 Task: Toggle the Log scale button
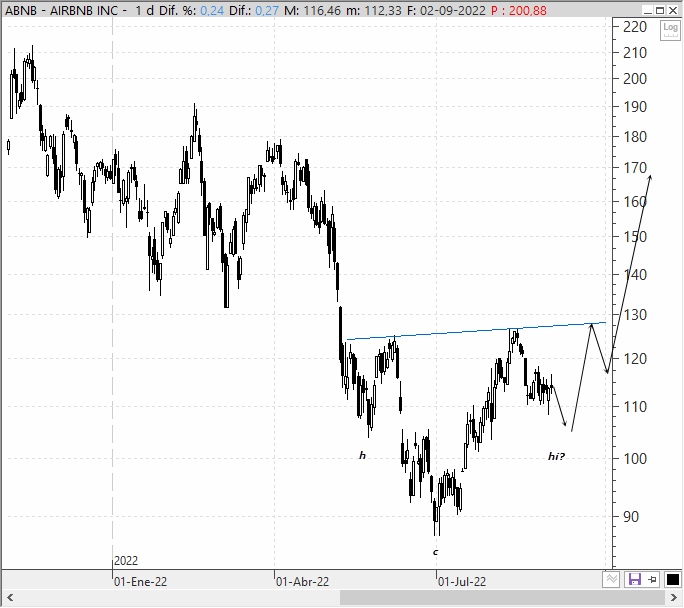(670, 30)
